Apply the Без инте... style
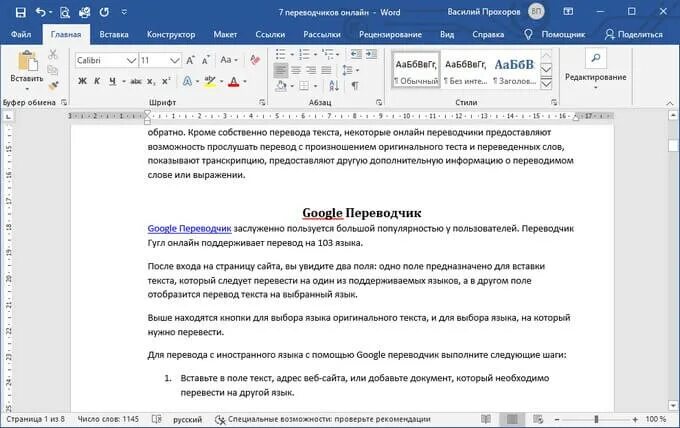 tap(466, 70)
